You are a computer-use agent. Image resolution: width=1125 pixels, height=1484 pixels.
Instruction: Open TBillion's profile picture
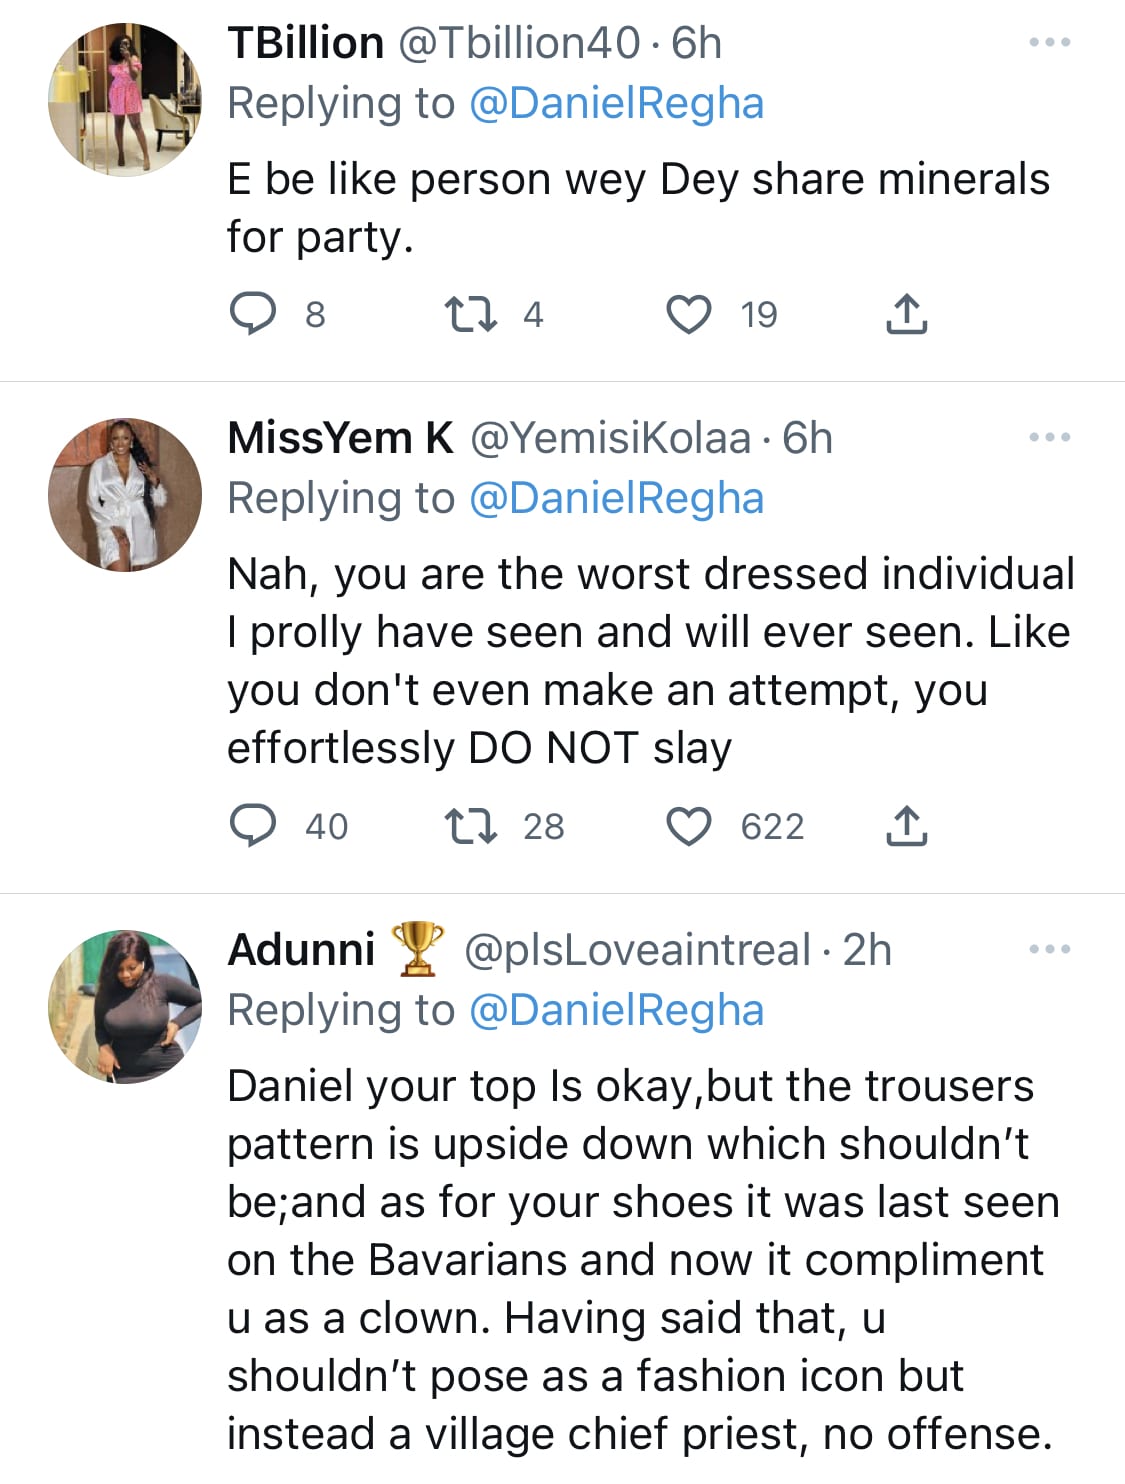125,100
